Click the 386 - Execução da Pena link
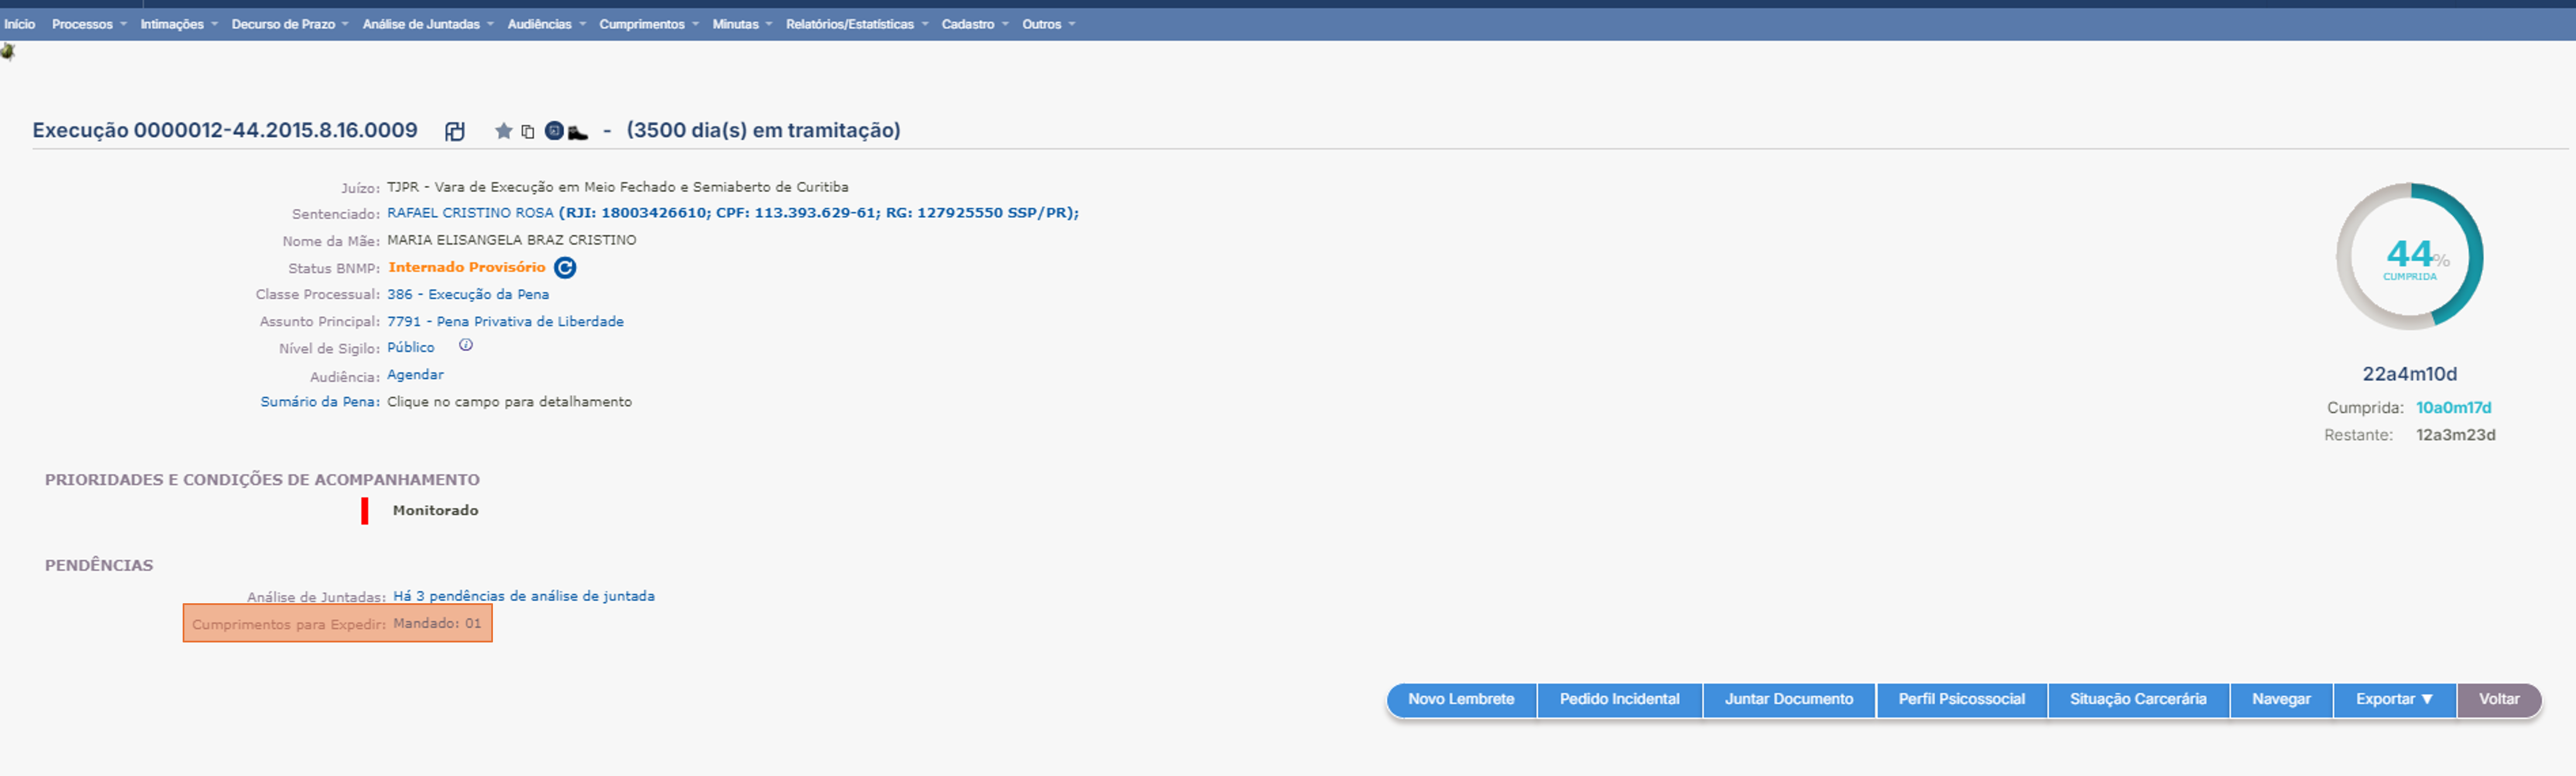This screenshot has width=2576, height=776. pyautogui.click(x=468, y=294)
